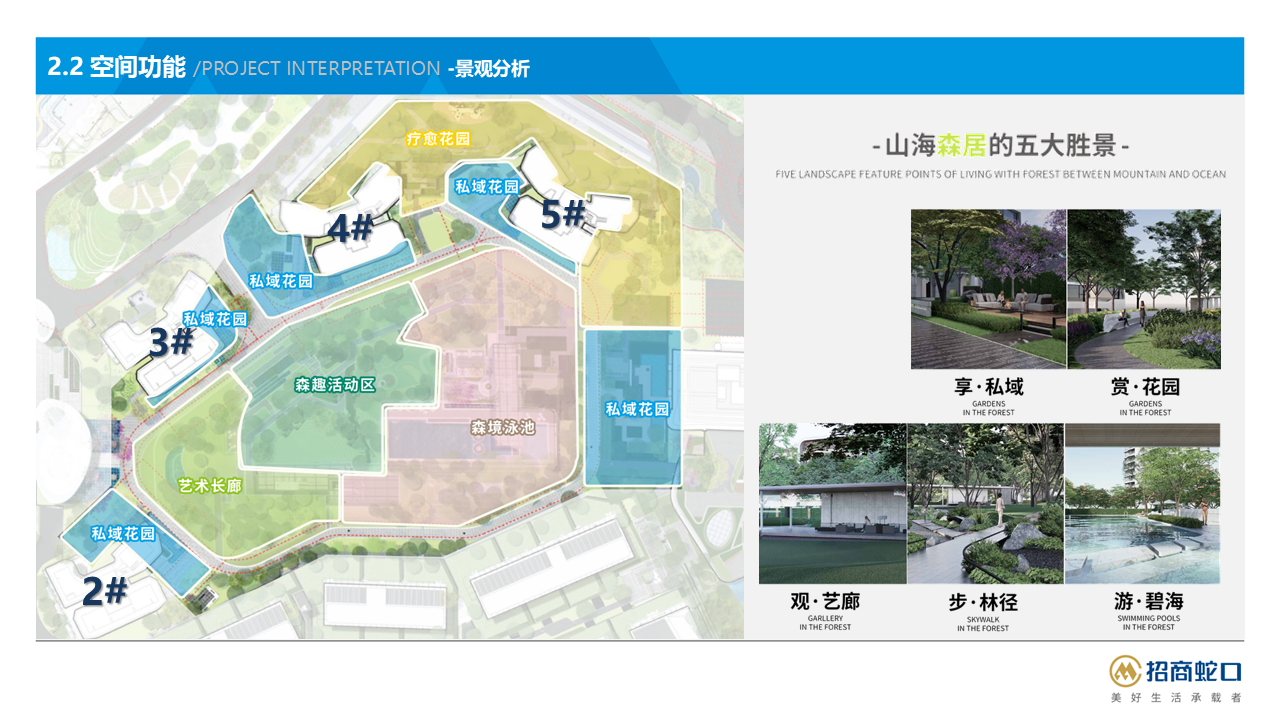Click the 4# building label
This screenshot has height=720, width=1280.
pos(350,229)
